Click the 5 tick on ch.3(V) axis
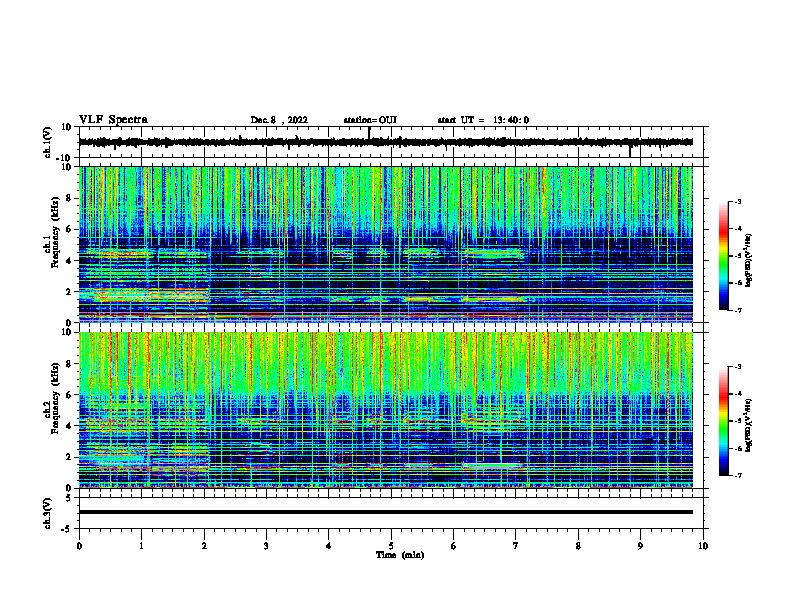The height and width of the screenshot is (612, 792). tap(69, 497)
